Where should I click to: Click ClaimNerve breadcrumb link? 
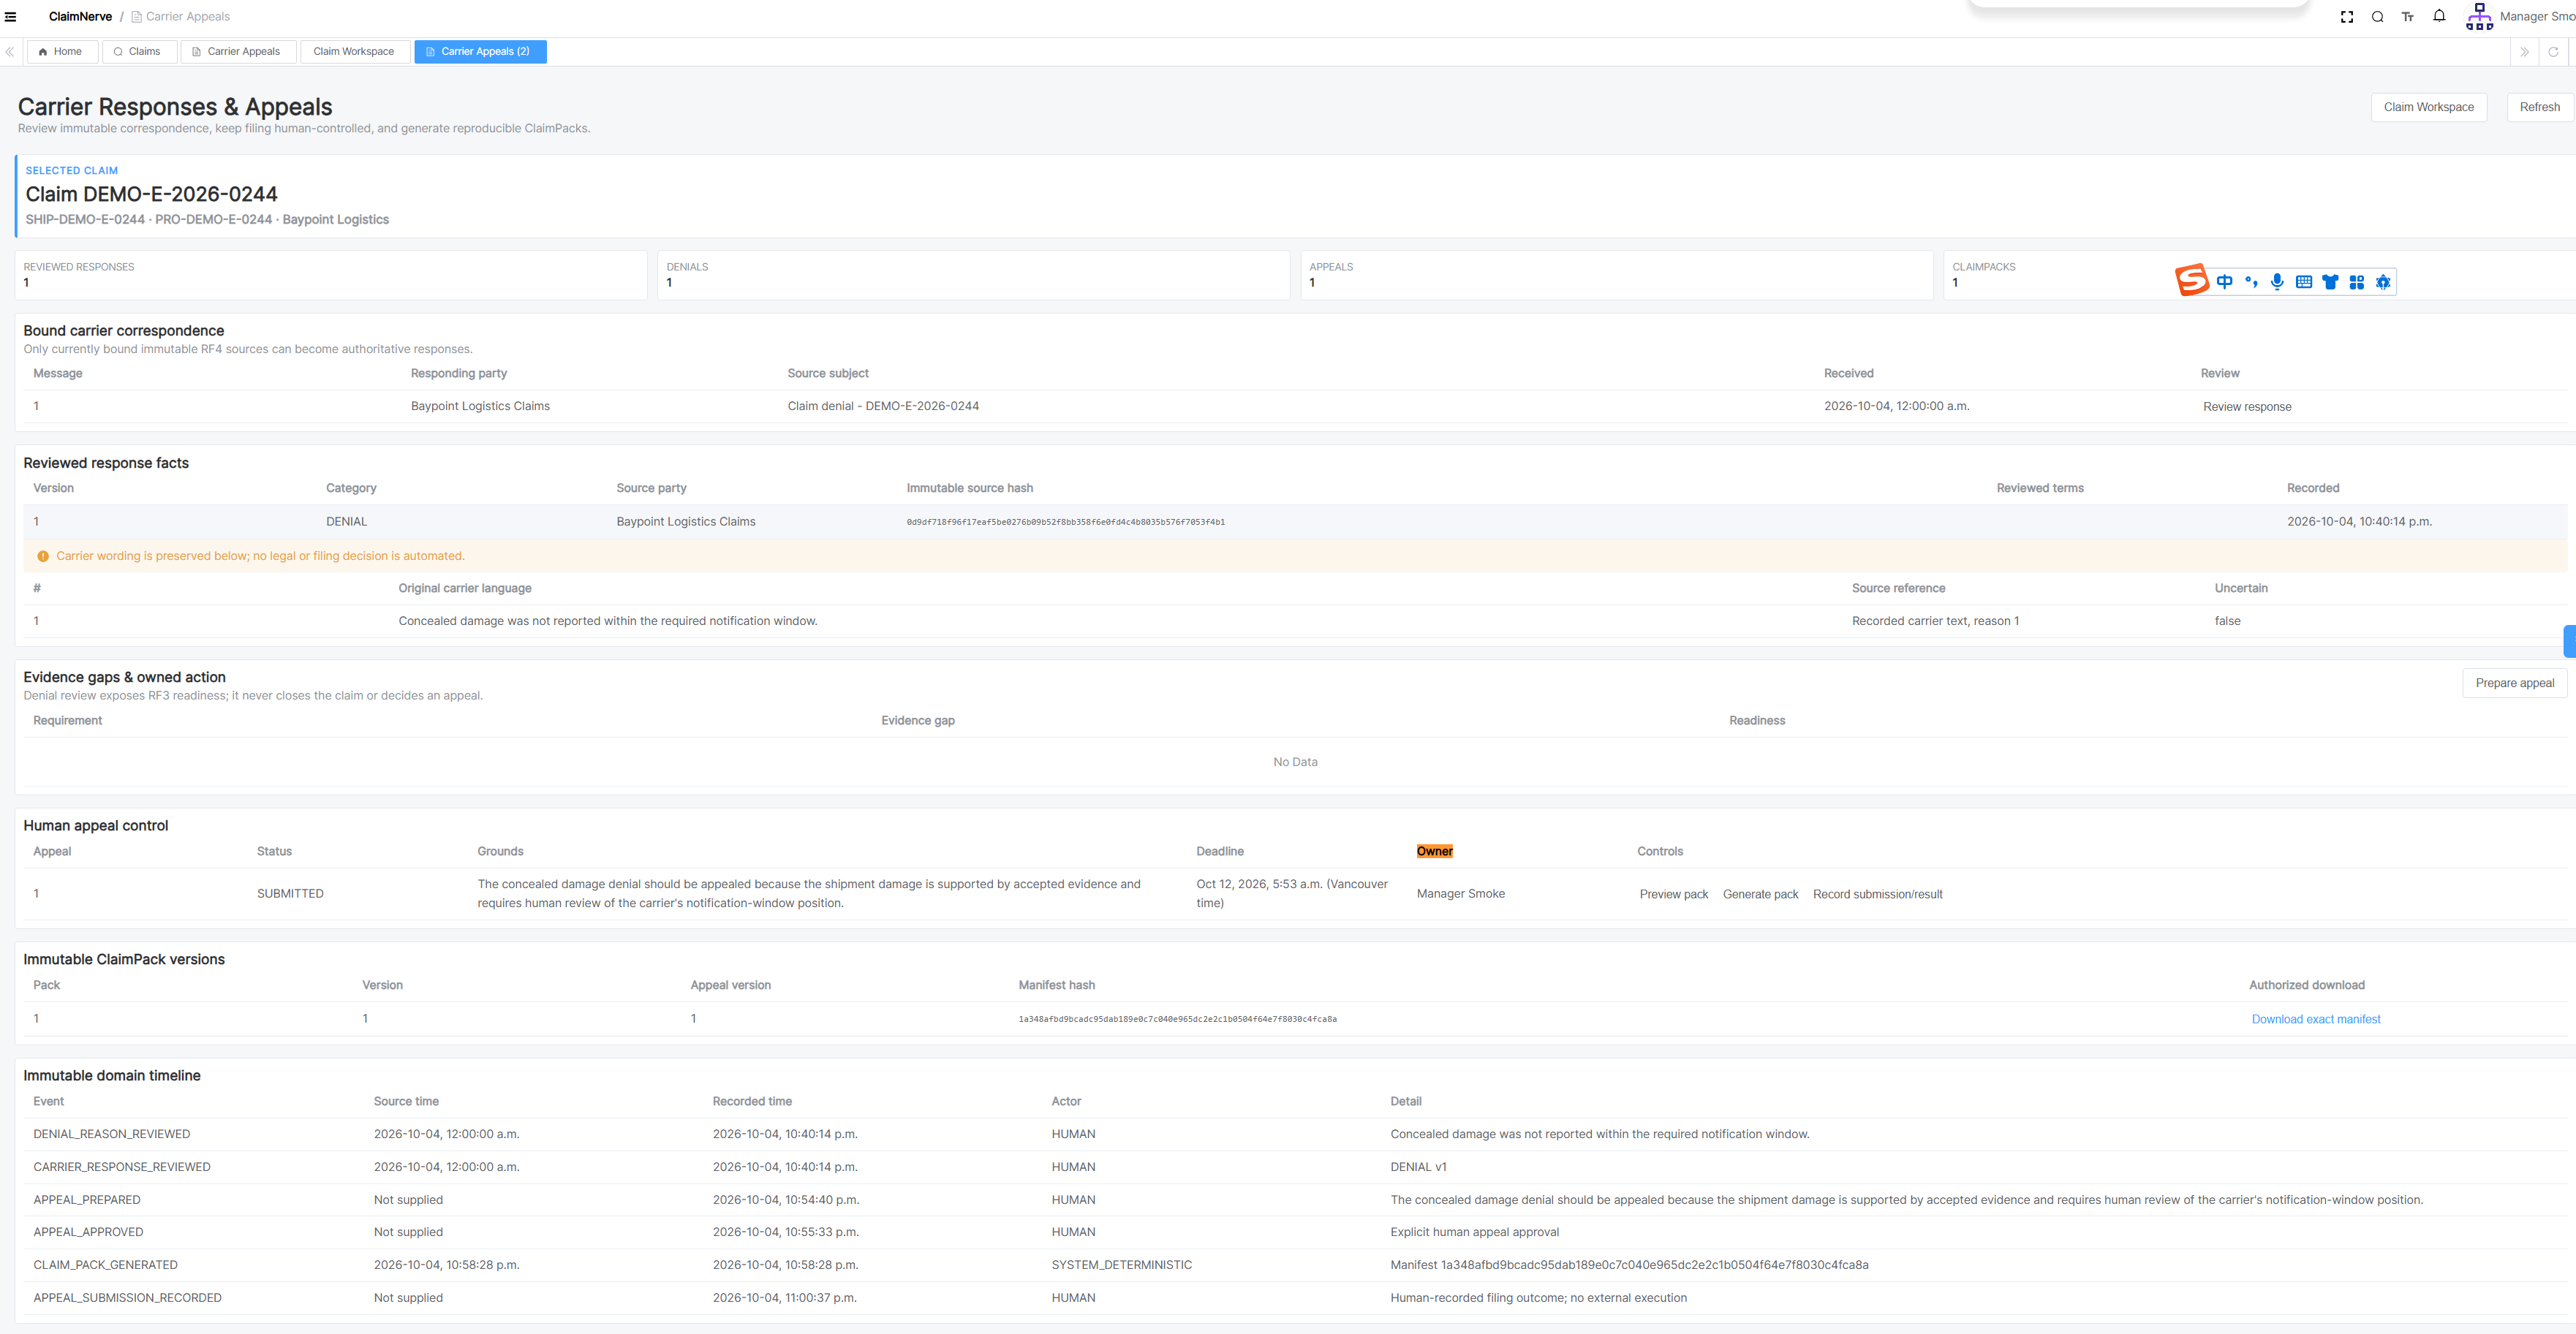point(80,17)
